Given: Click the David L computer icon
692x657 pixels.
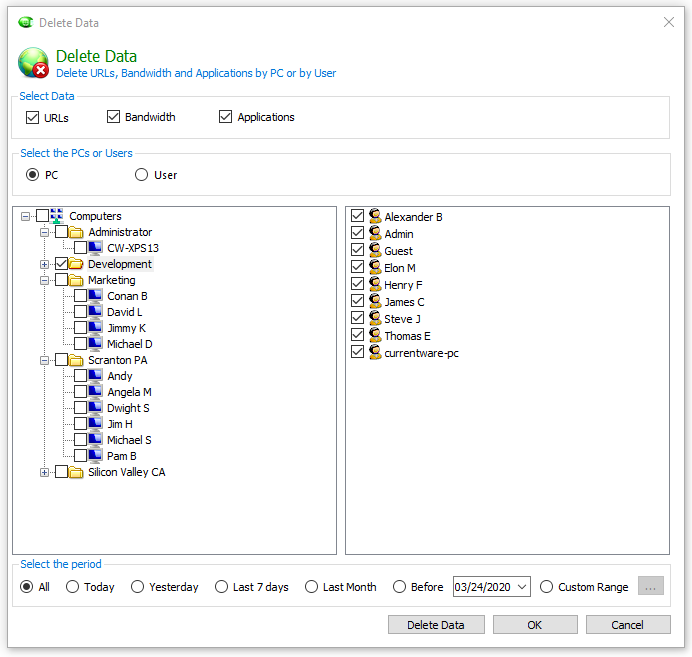Looking at the screenshot, I should (x=95, y=312).
